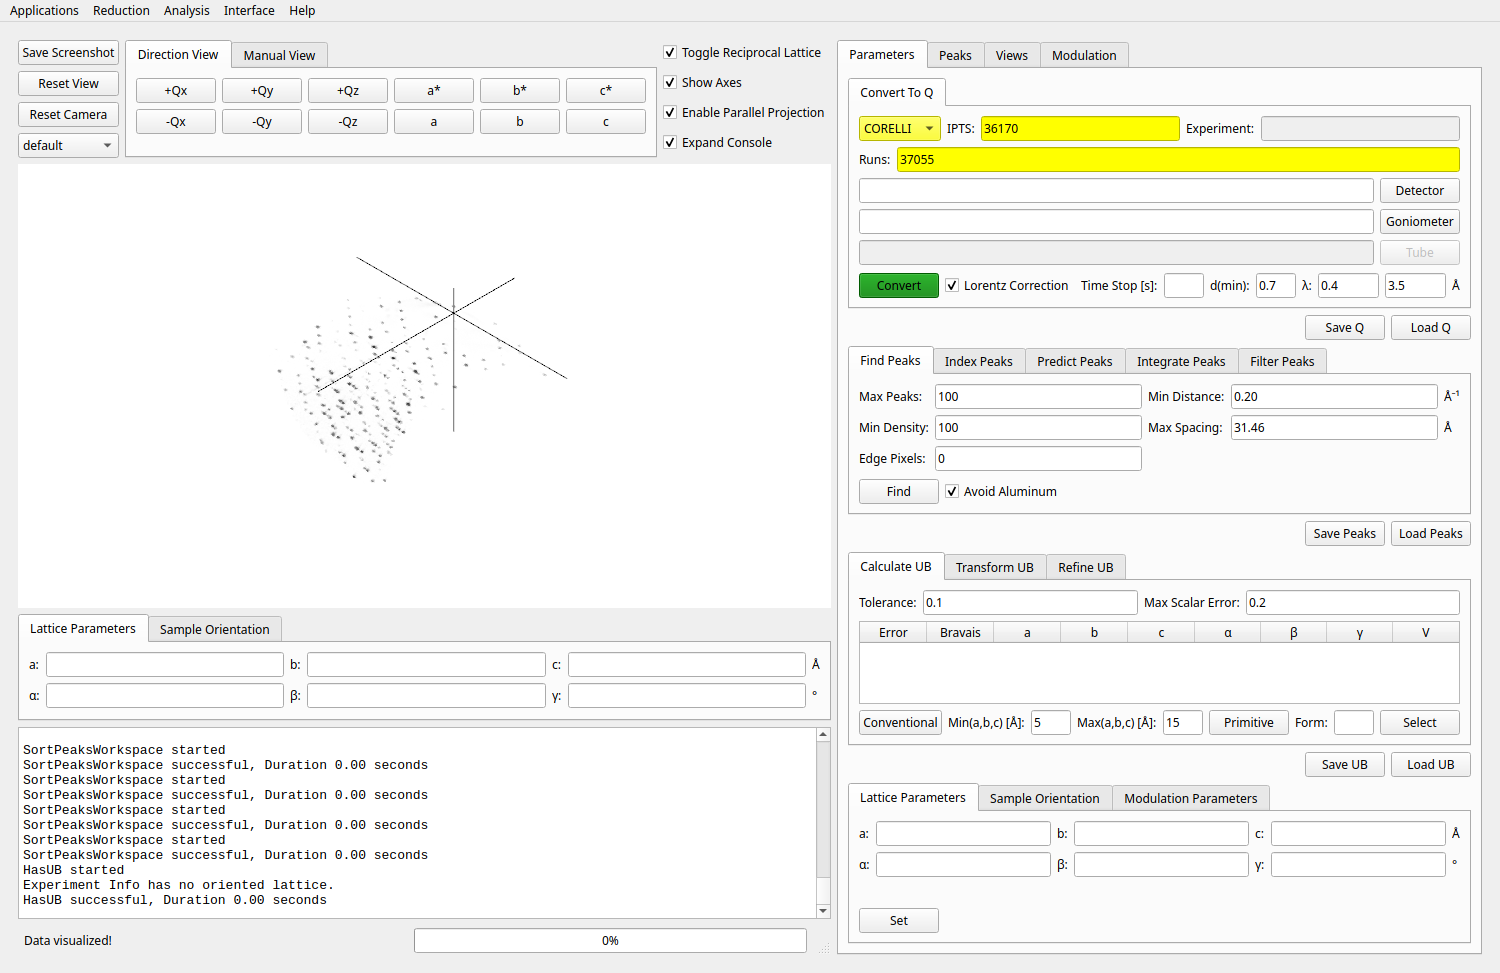
Task: Select the Predict Peaks tab
Action: point(1074,361)
